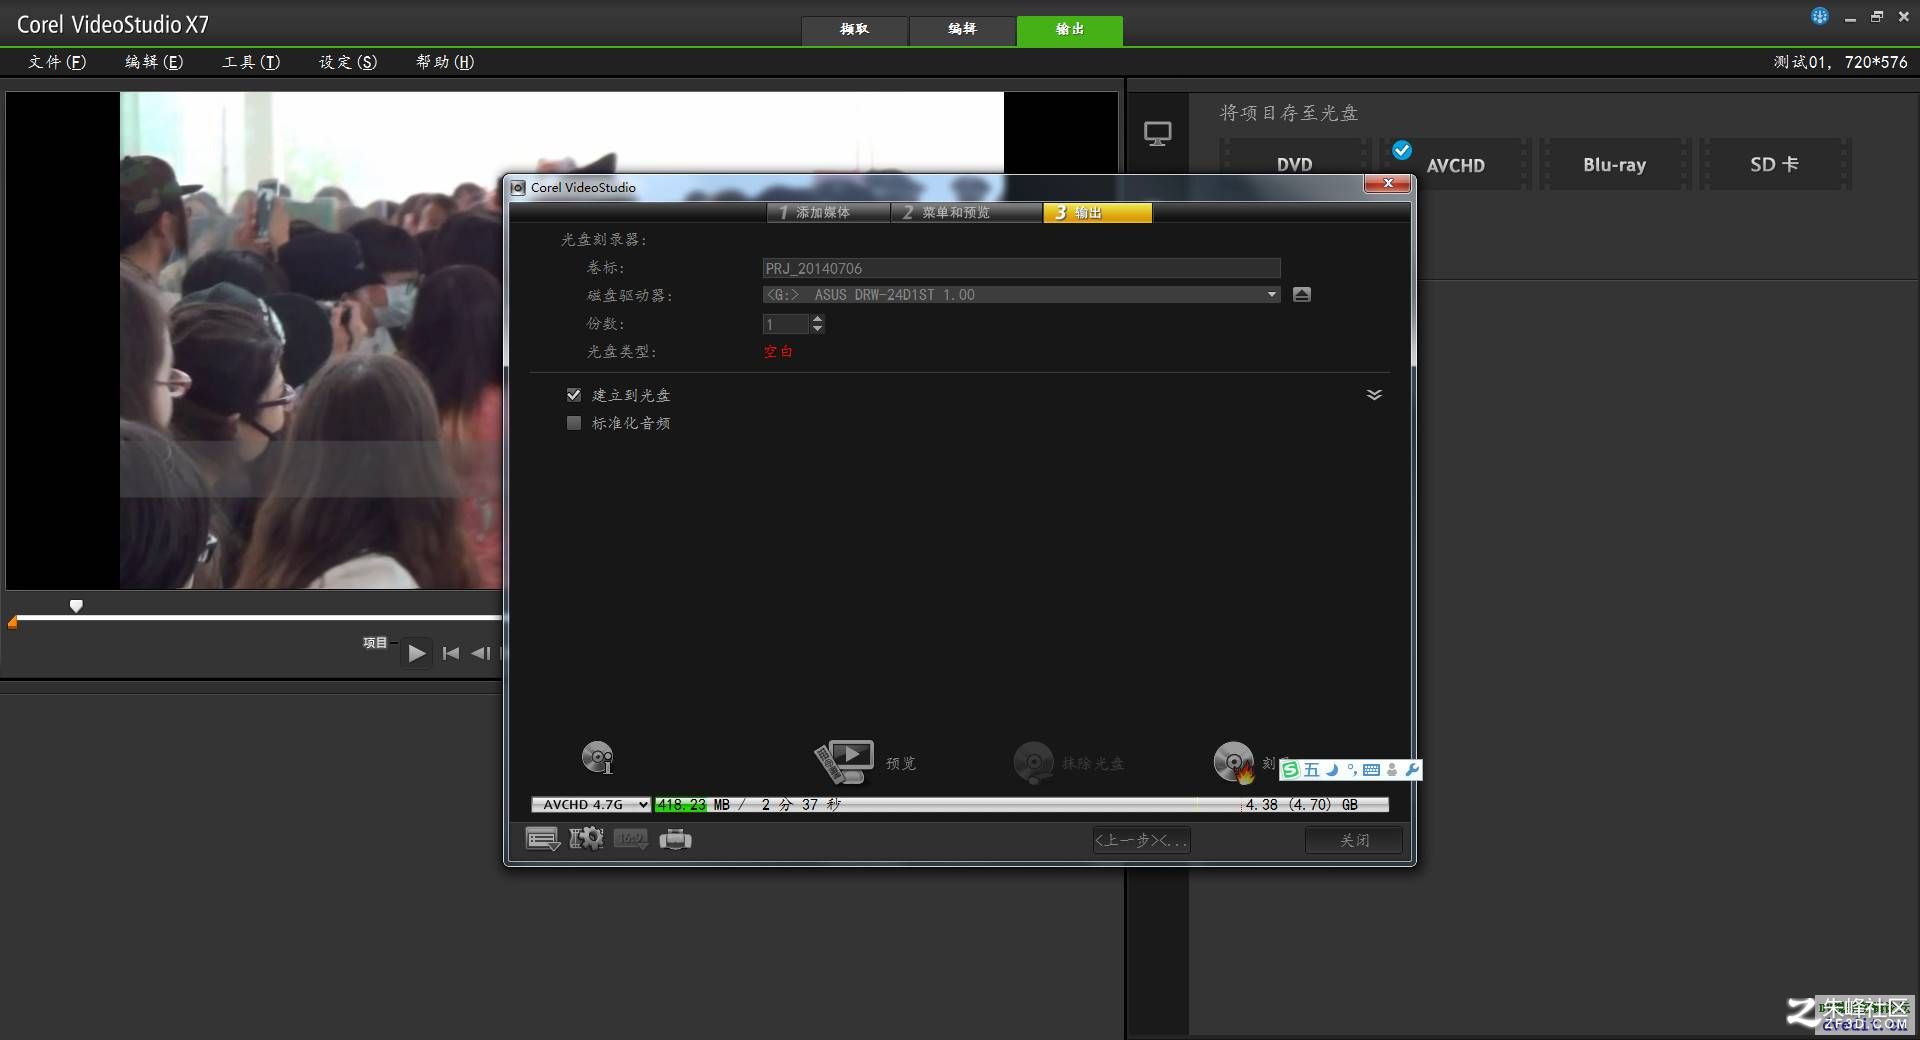The width and height of the screenshot is (1920, 1040).
Task: Eject the disc drive tray
Action: pyautogui.click(x=1302, y=294)
